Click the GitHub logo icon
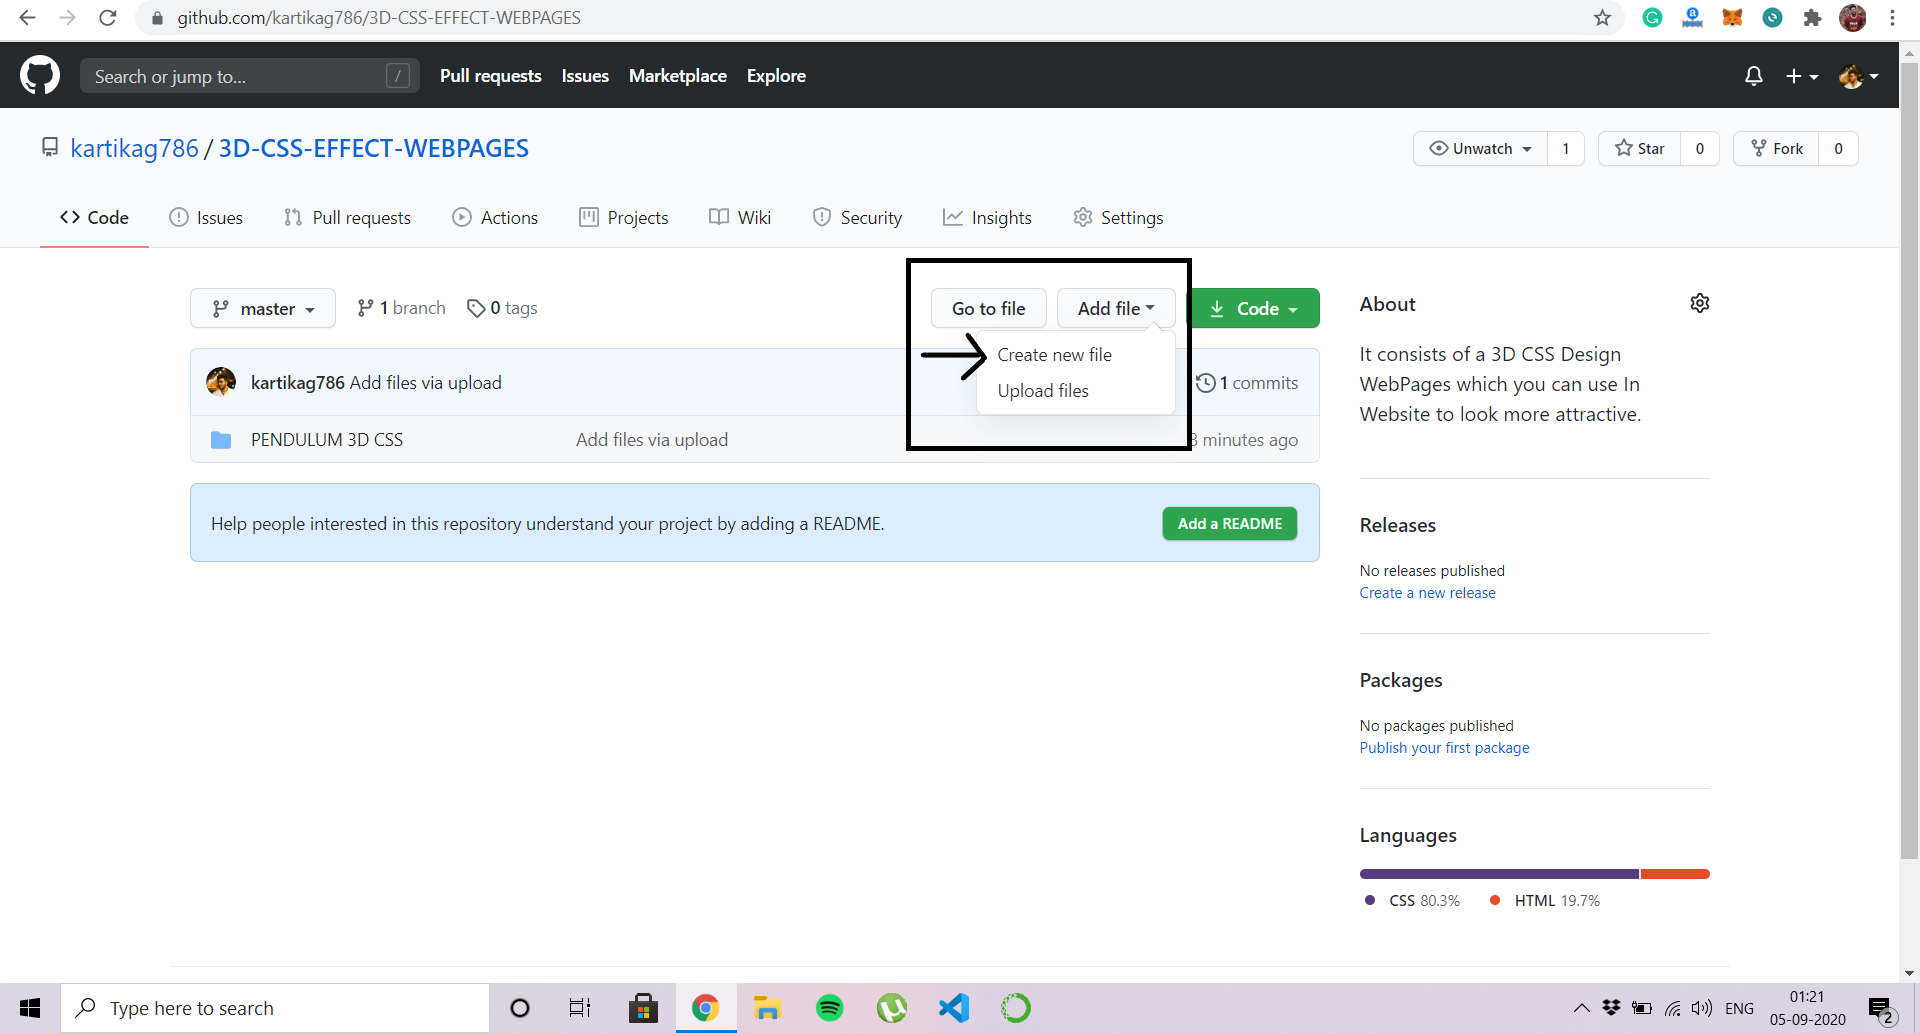 [39, 75]
